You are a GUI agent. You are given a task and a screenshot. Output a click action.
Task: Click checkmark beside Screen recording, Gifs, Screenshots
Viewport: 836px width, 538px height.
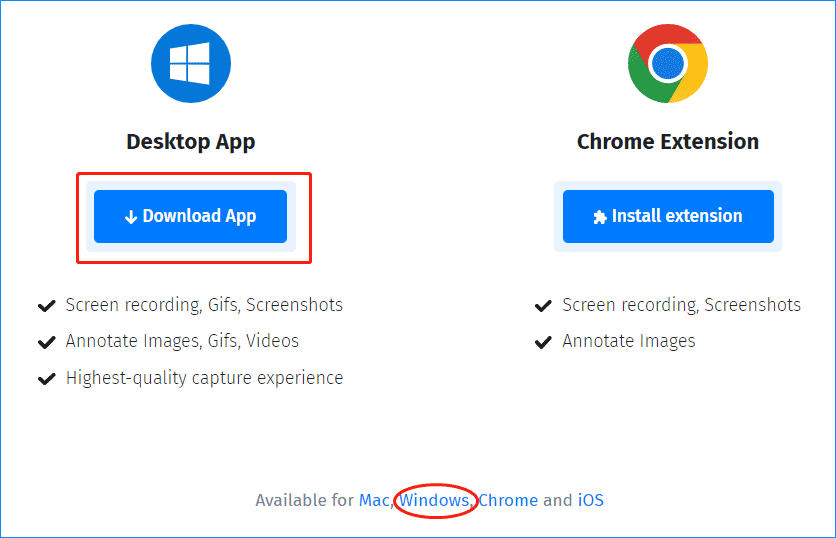pos(46,305)
